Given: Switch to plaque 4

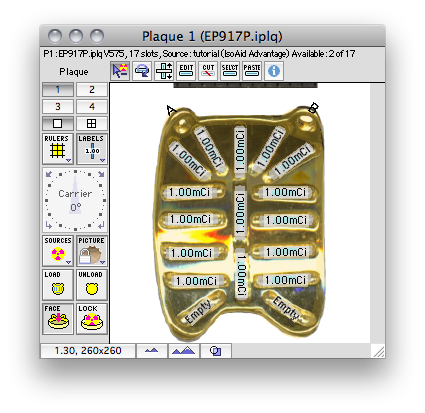Looking at the screenshot, I should [x=92, y=107].
